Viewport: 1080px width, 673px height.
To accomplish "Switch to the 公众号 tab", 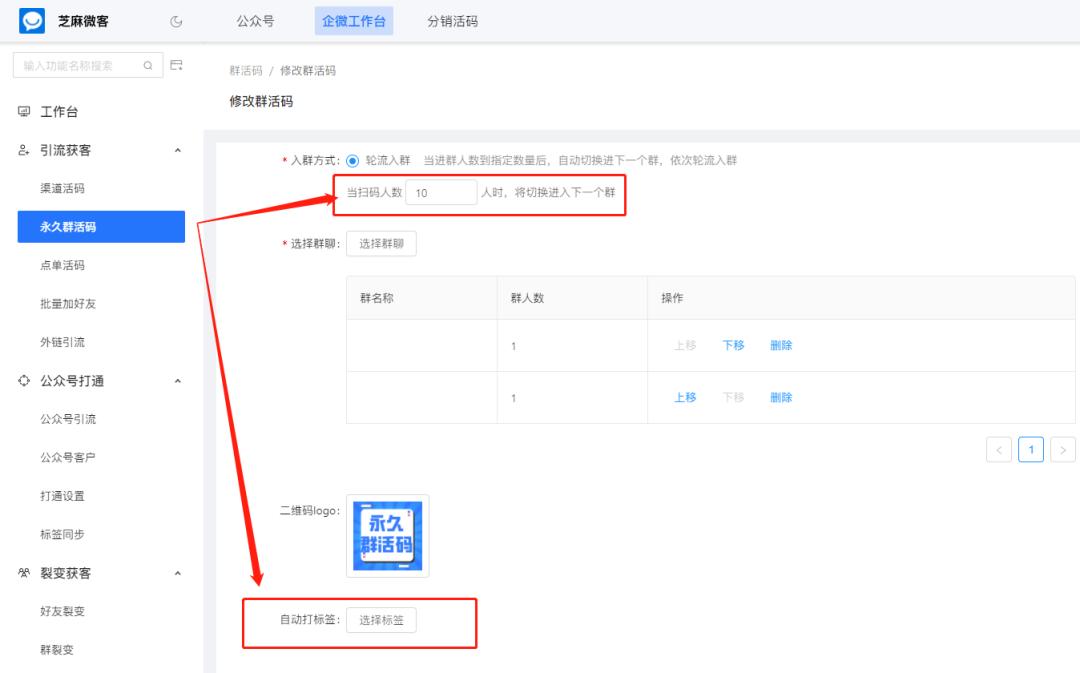I will [254, 20].
